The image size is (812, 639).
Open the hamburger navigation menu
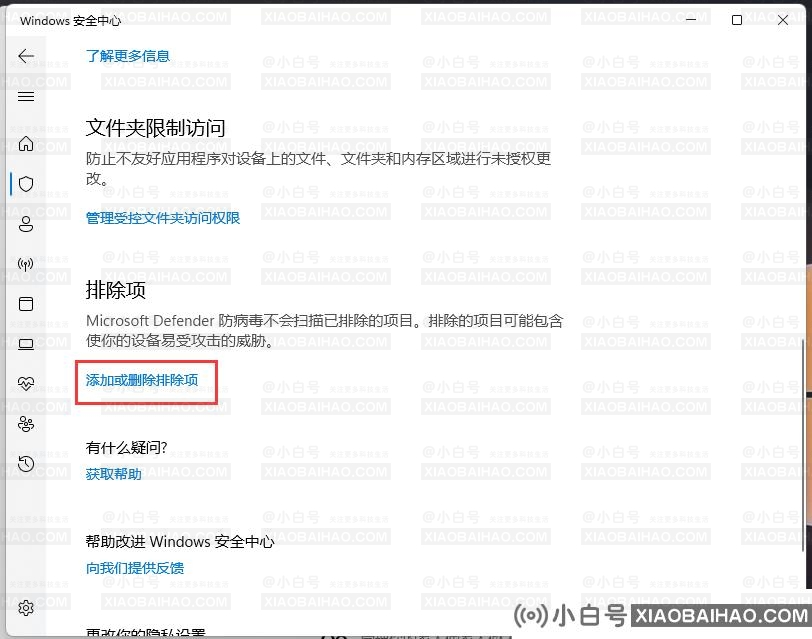tap(26, 96)
